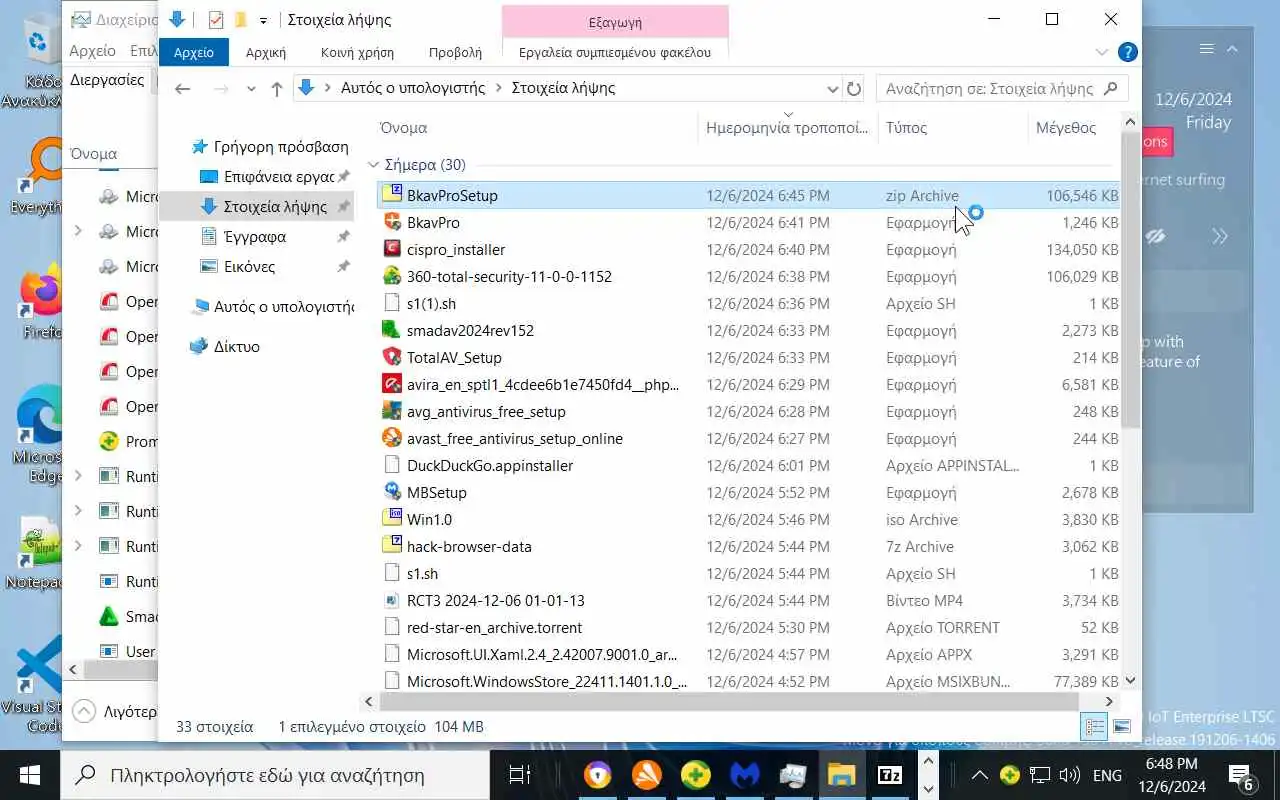Viewport: 1280px width, 800px height.
Task: Open the notification center icon
Action: click(1241, 775)
